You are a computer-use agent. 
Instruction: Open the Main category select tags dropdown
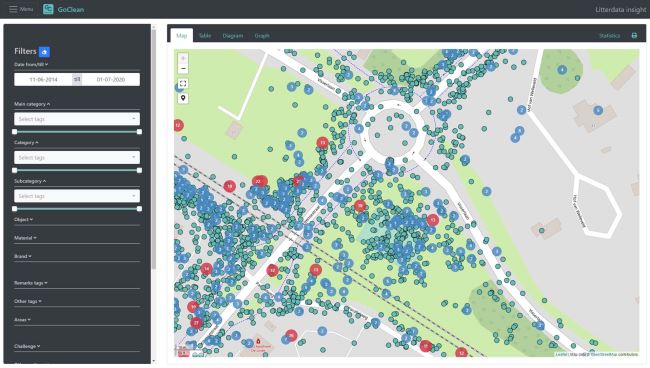(x=77, y=119)
